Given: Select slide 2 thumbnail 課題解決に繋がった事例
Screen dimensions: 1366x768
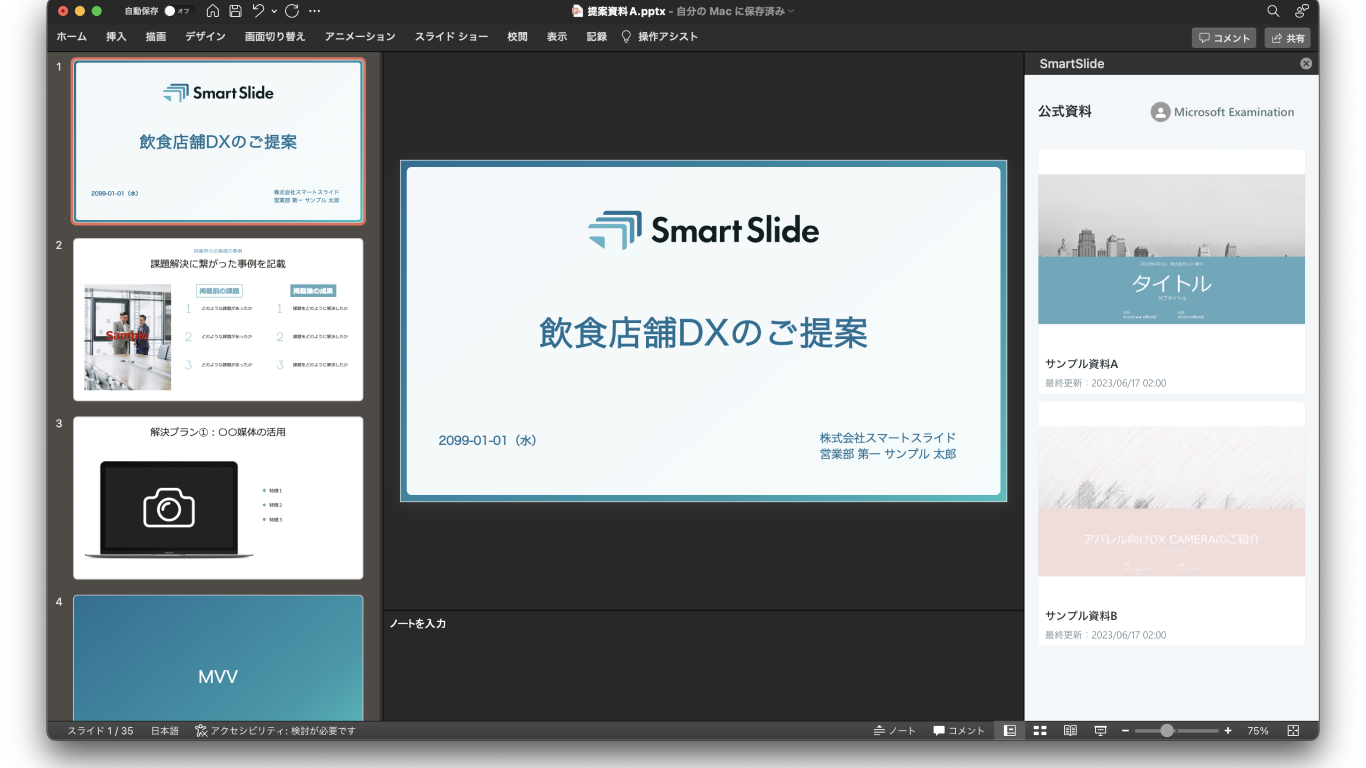Looking at the screenshot, I should pos(218,319).
